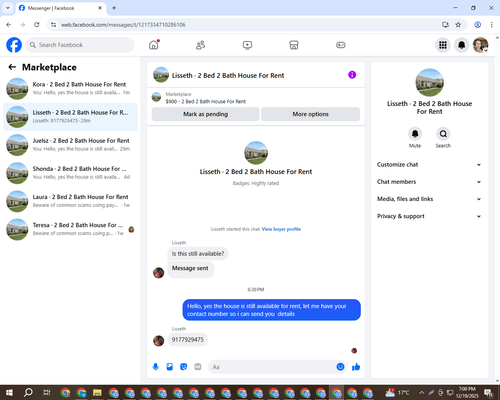Screen dimensions: 500x400
Task: Open Juelsz's 2 Bed 2 Bath conversation
Action: [x=70, y=145]
